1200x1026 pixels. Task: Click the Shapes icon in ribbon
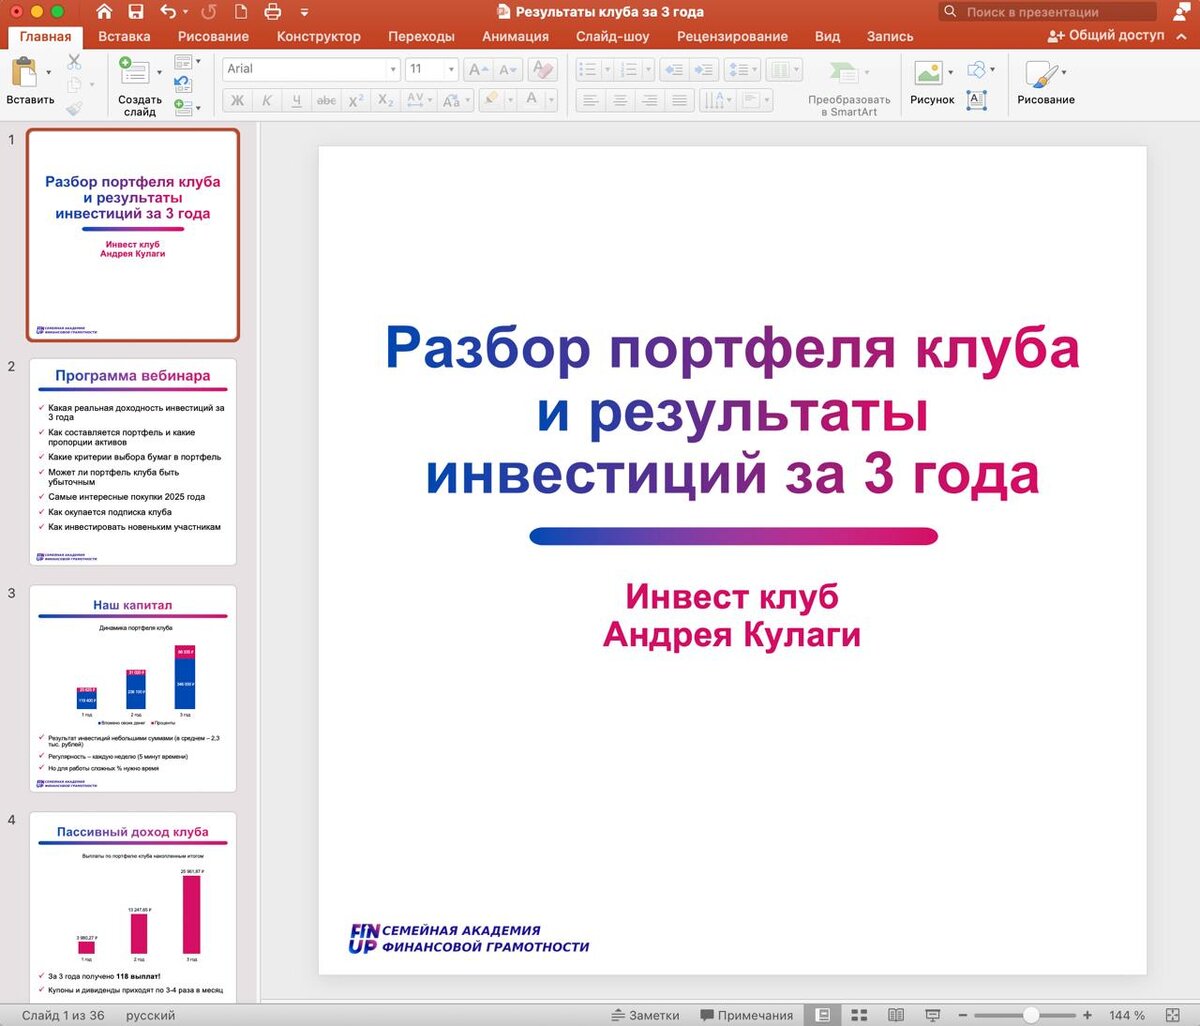click(977, 70)
